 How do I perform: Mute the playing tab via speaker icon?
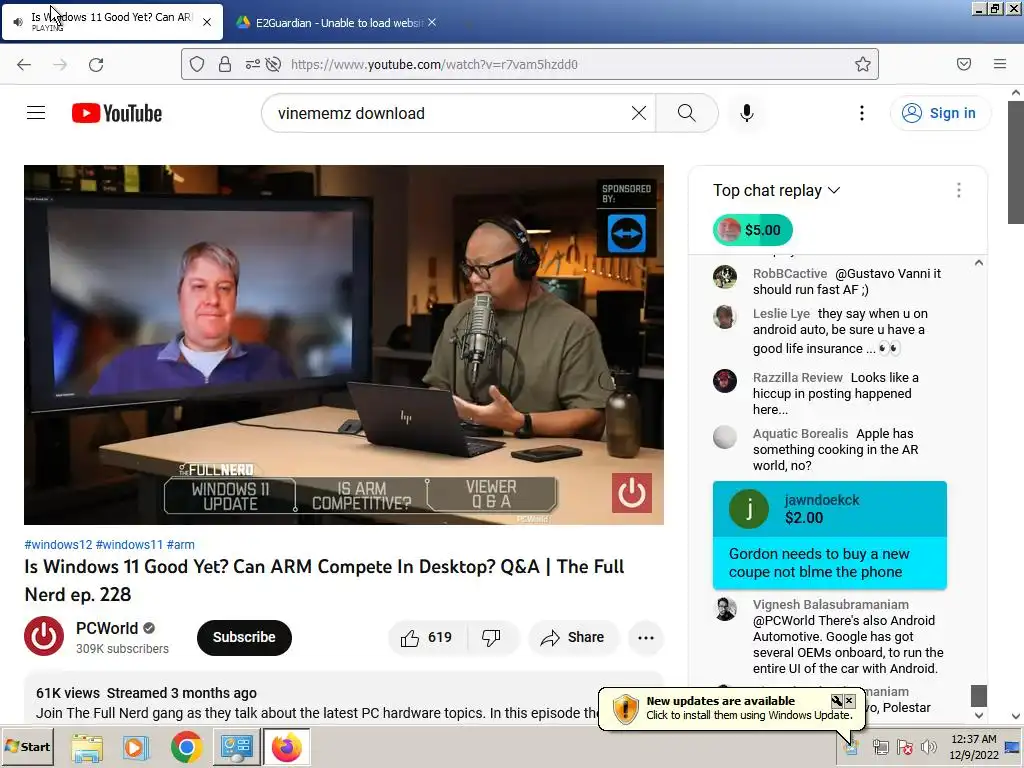(x=18, y=22)
